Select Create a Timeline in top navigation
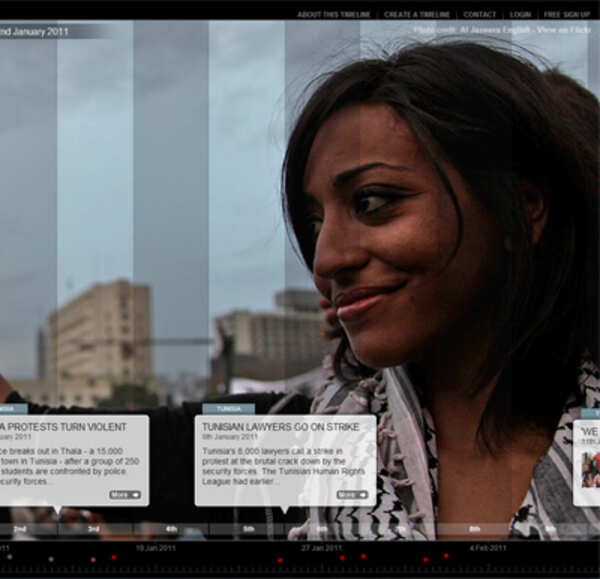Image resolution: width=600 pixels, height=579 pixels. pos(417,15)
